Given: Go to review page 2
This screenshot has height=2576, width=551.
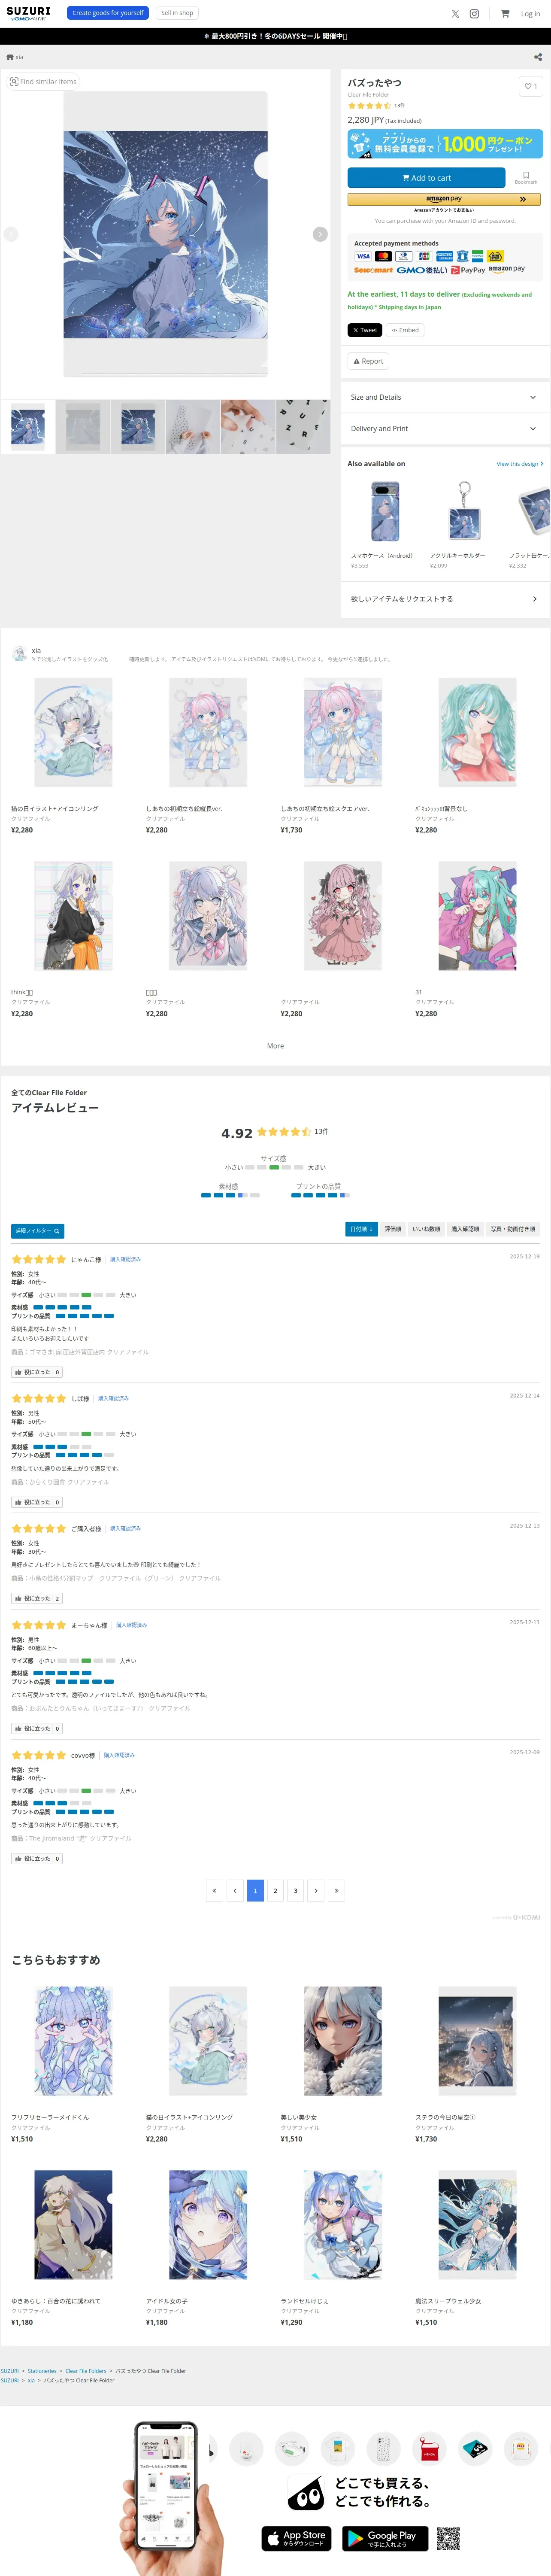Looking at the screenshot, I should coord(275,1890).
